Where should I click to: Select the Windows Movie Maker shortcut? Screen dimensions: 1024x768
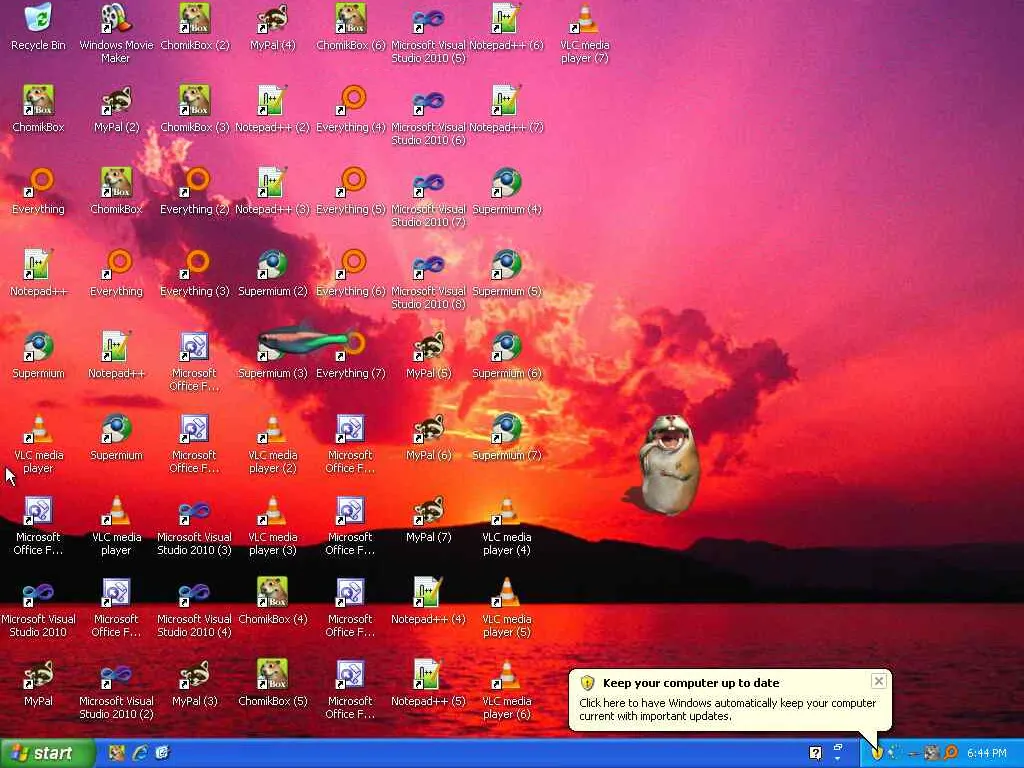coord(116,33)
